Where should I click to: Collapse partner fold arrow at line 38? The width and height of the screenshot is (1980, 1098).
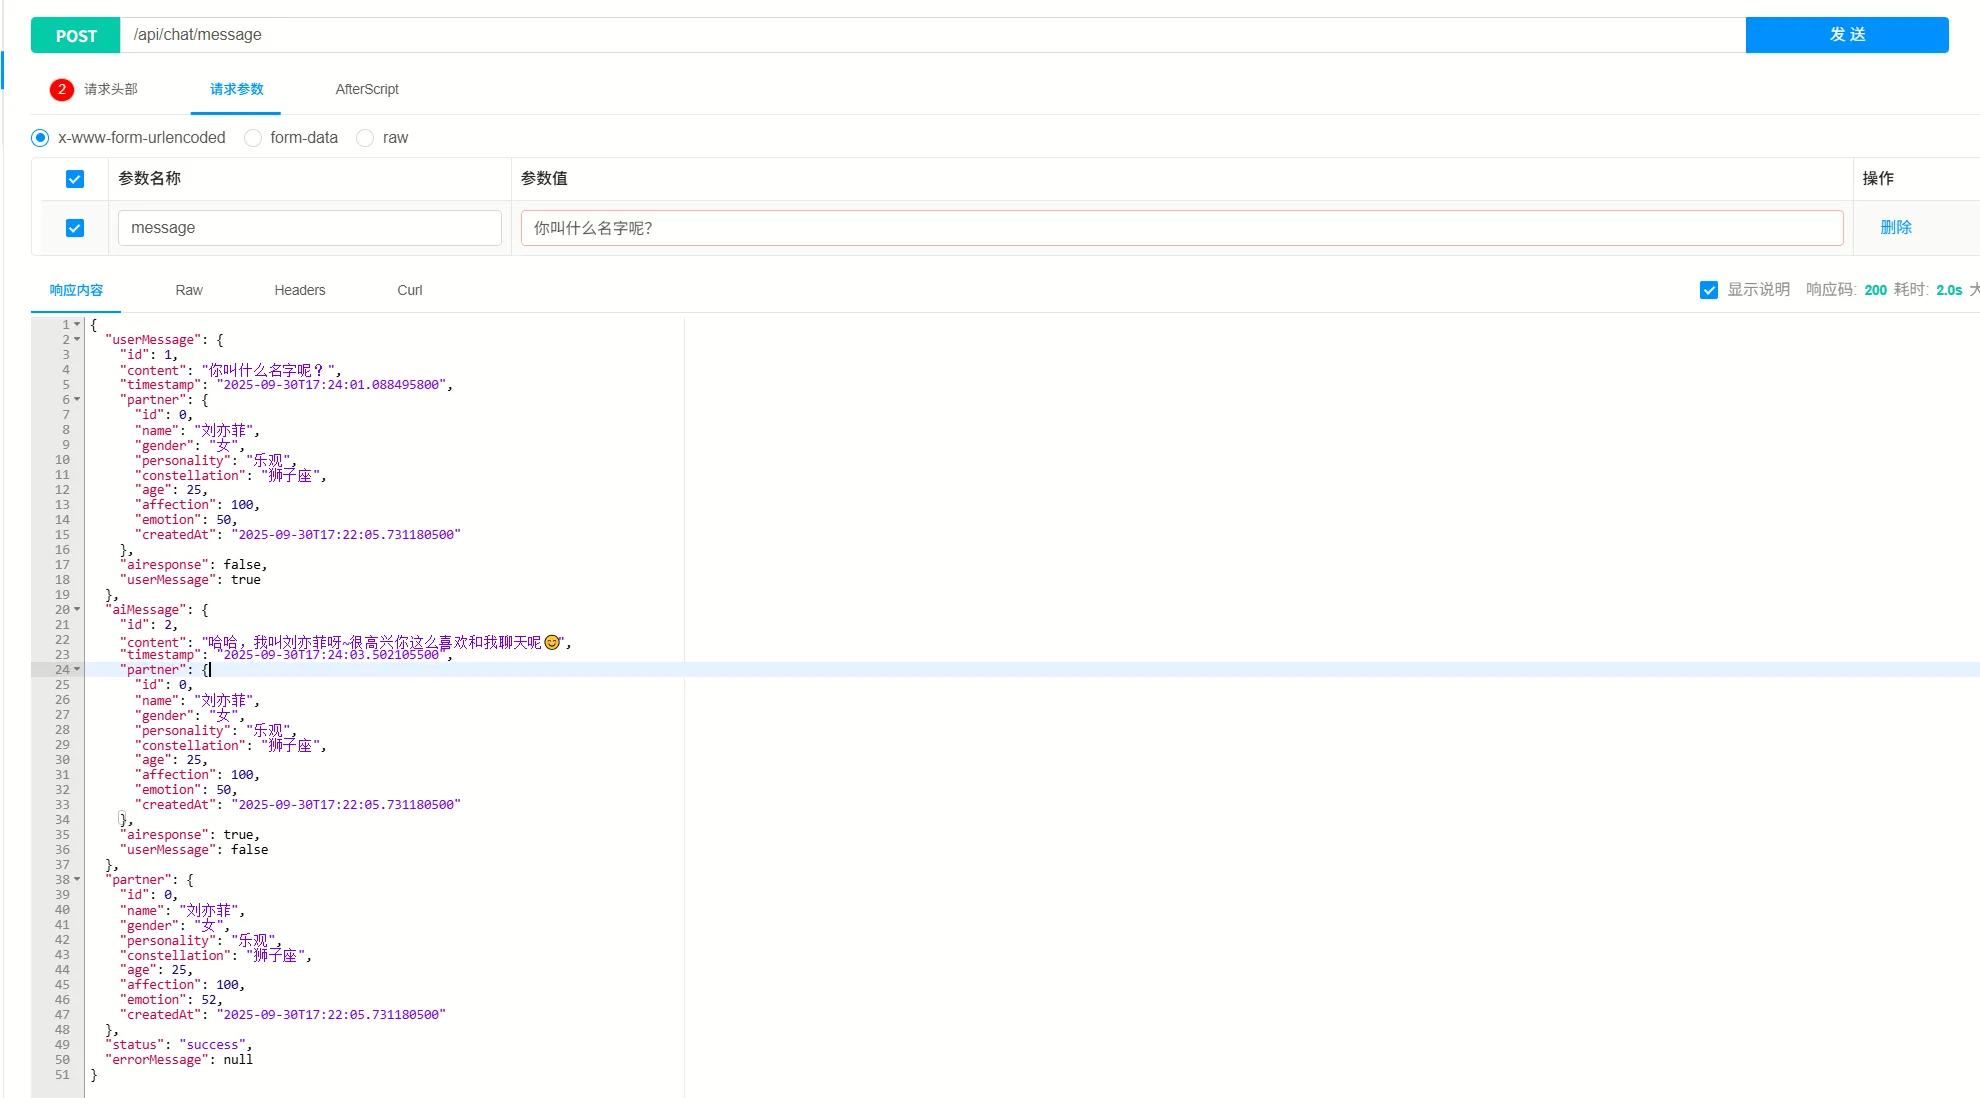tap(77, 879)
